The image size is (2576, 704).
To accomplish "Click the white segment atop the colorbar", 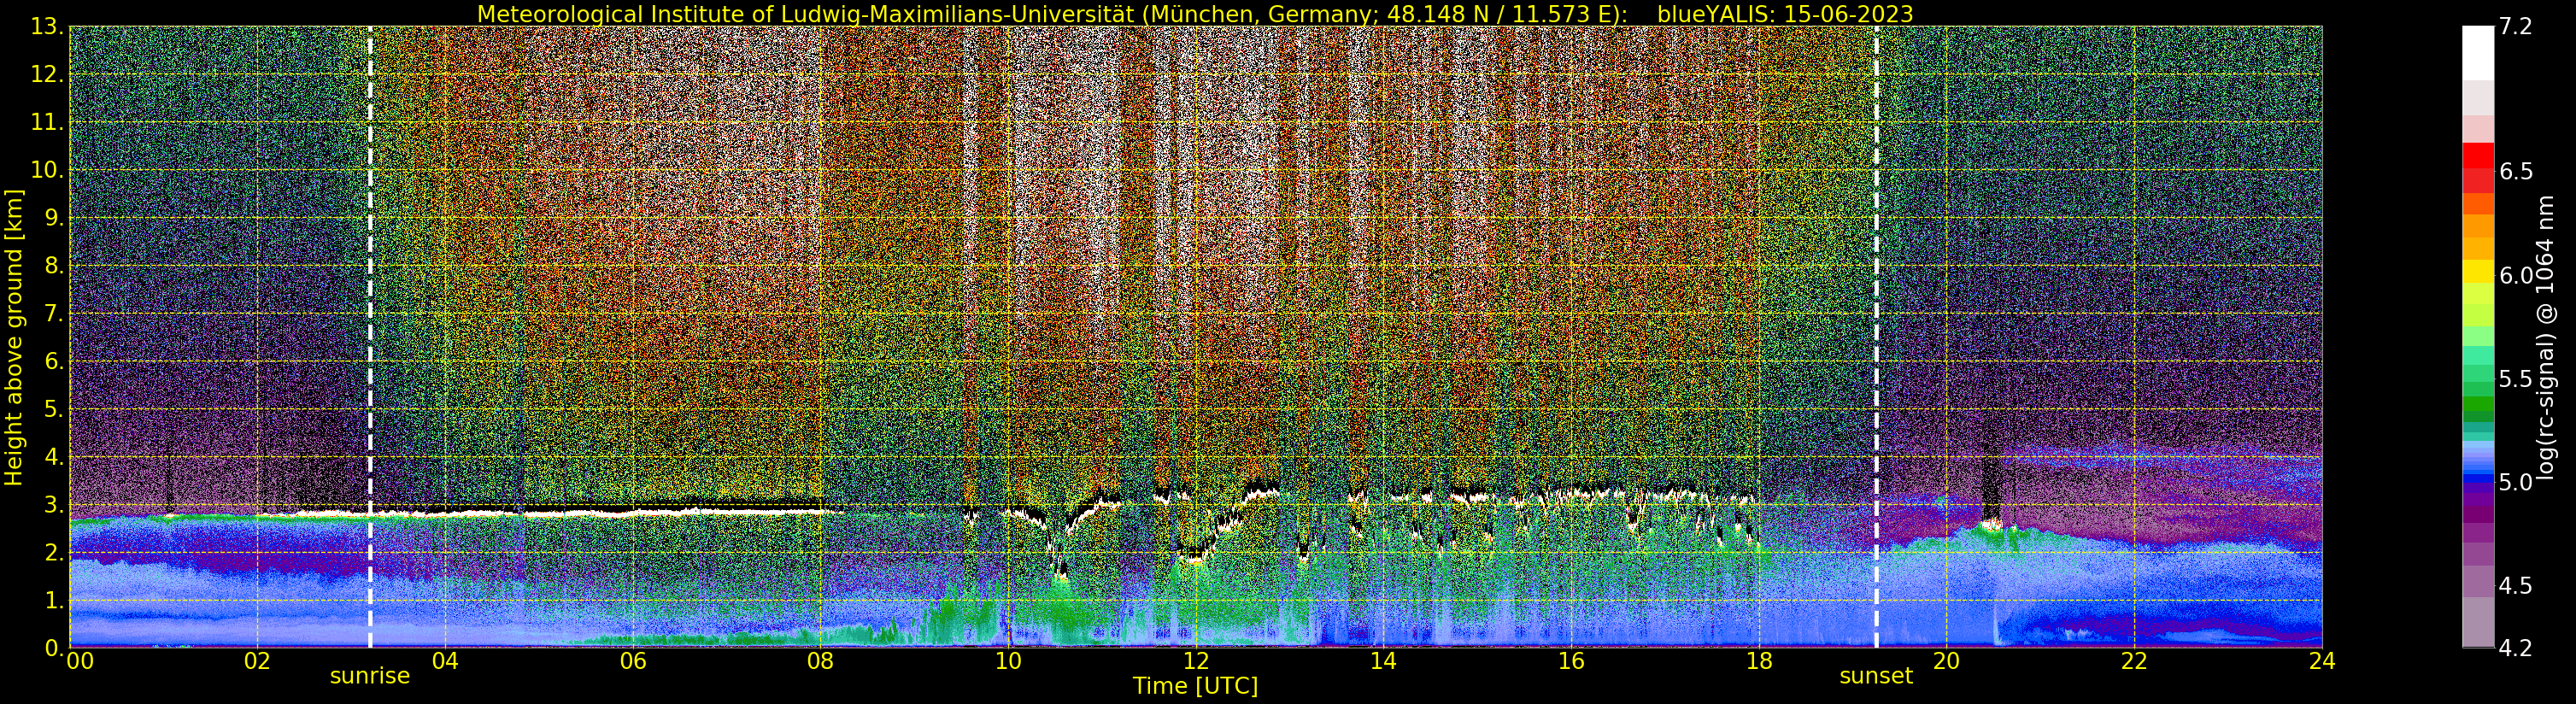I will (x=2478, y=52).
